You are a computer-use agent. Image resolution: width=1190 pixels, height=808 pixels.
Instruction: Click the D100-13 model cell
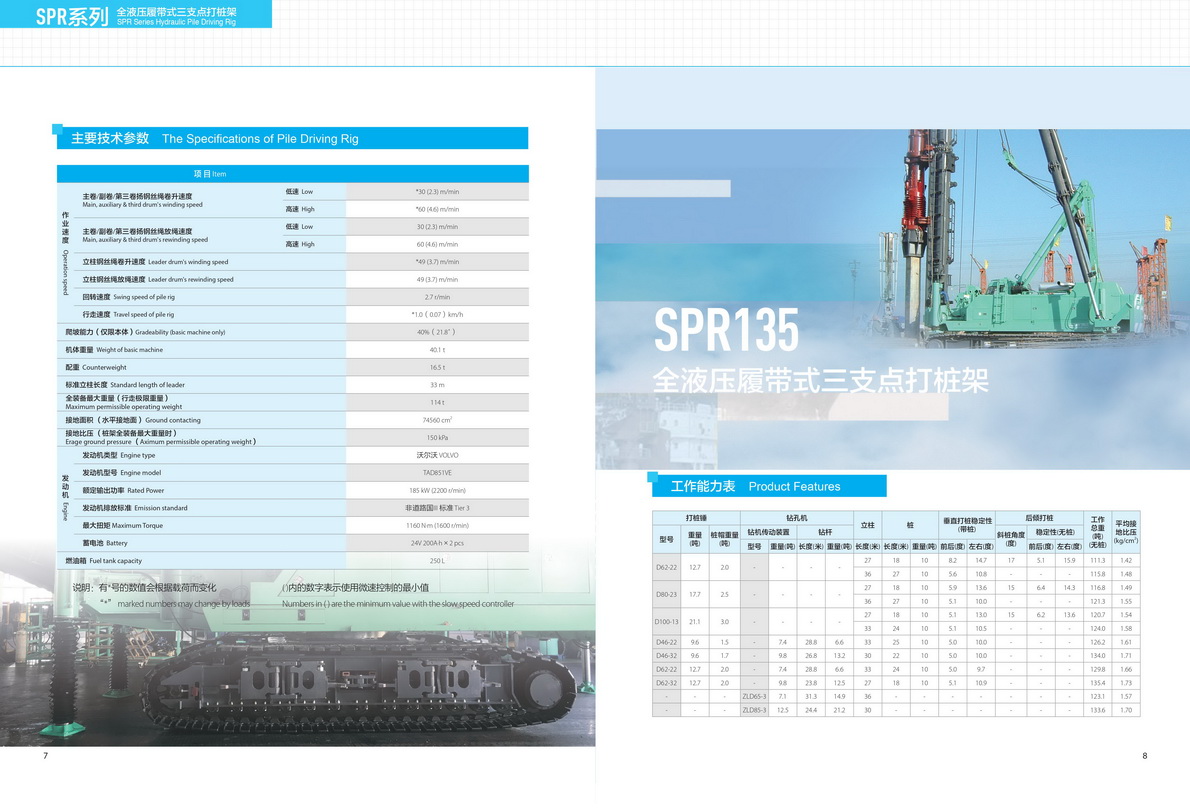tap(666, 621)
